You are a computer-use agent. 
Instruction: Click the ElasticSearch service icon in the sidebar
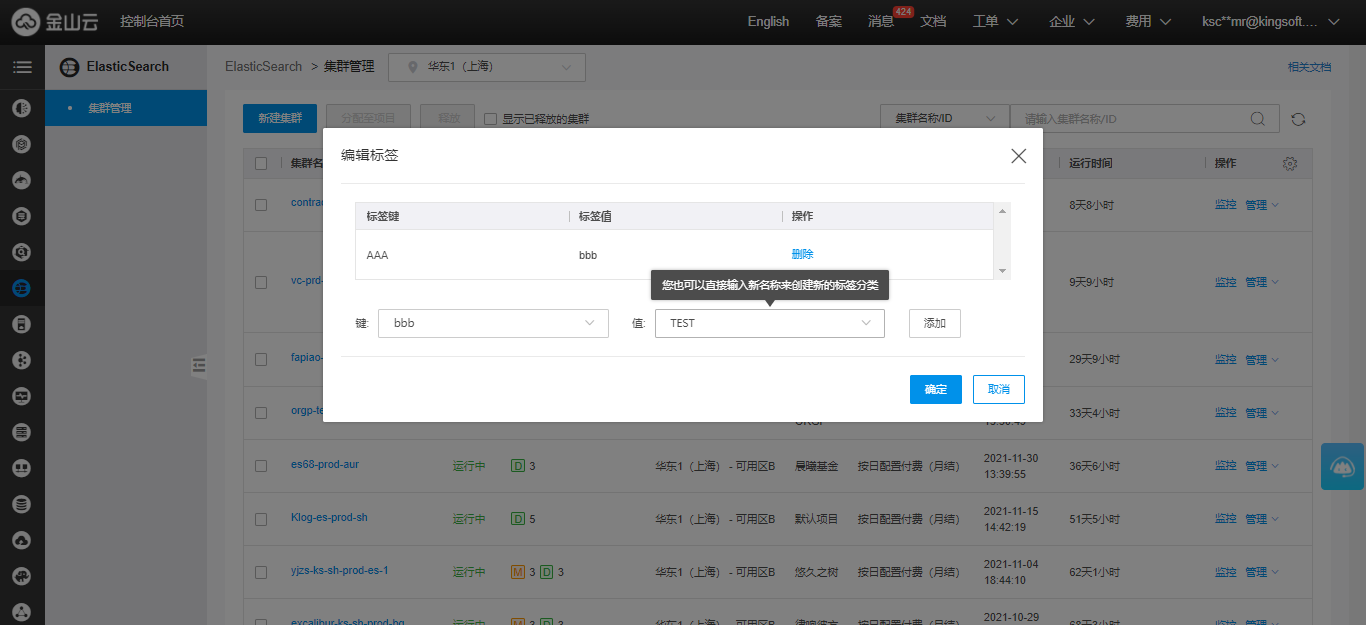[x=21, y=289]
